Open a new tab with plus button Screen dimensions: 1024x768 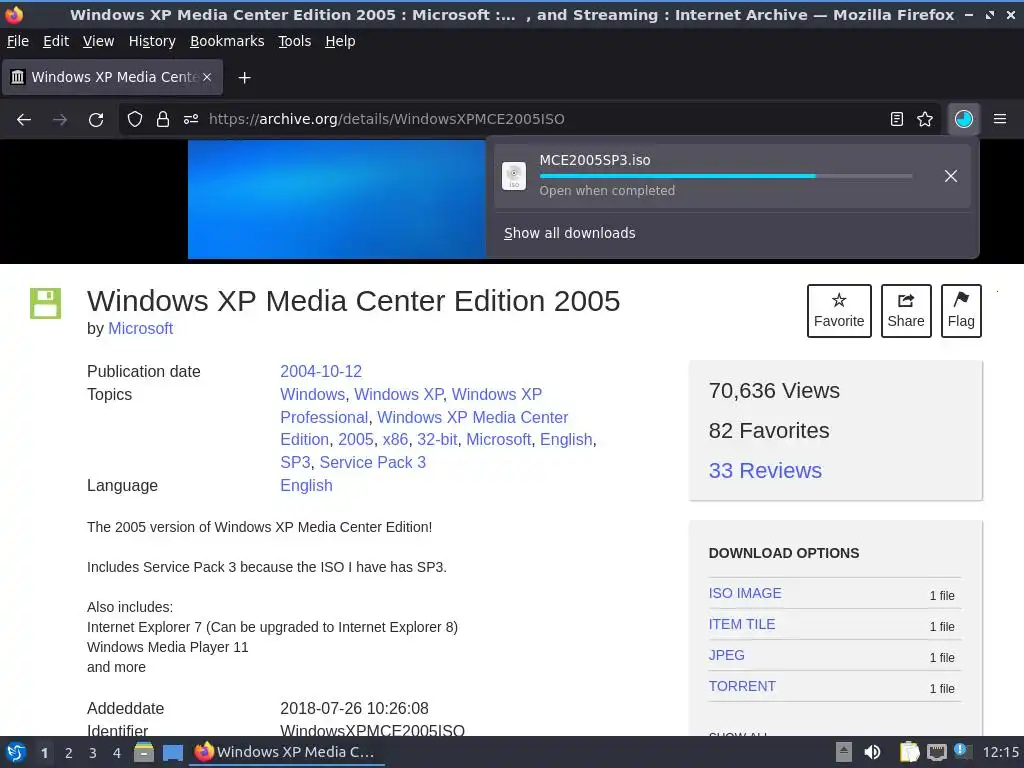244,78
